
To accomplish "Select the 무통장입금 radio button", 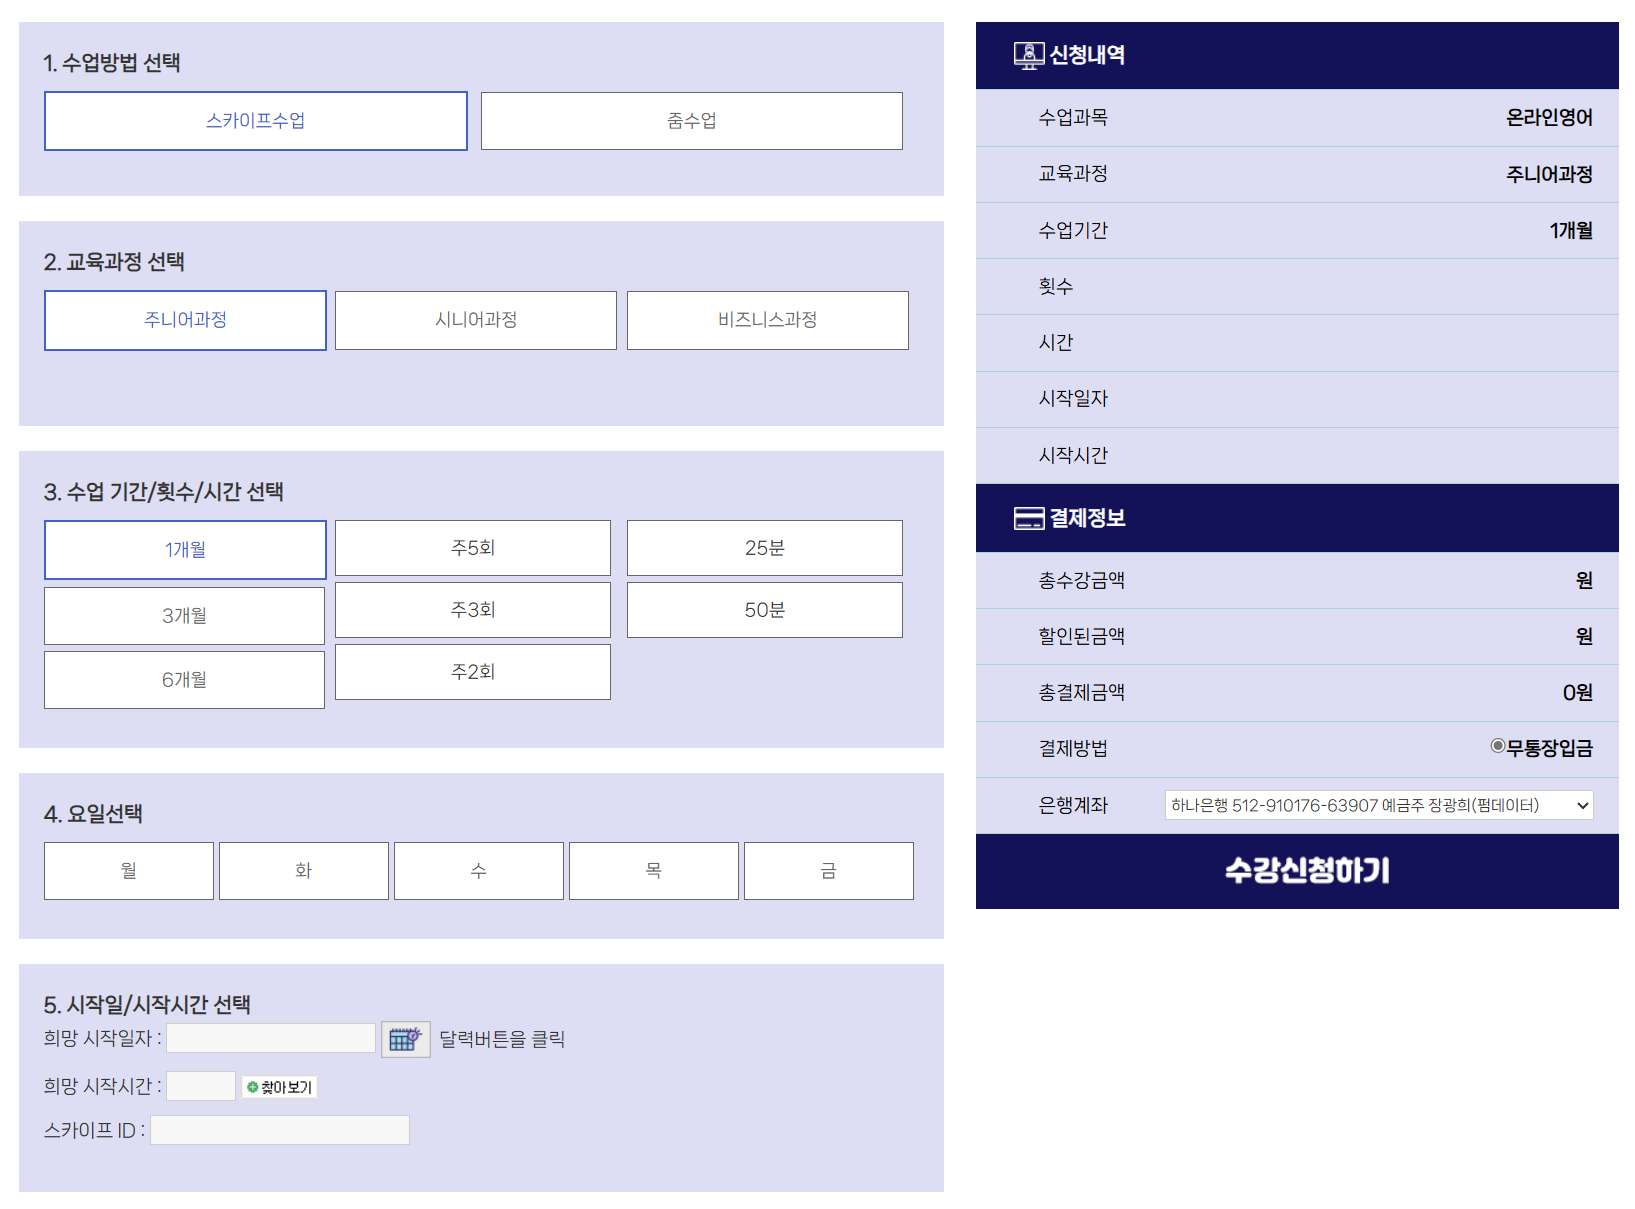I will (1497, 746).
